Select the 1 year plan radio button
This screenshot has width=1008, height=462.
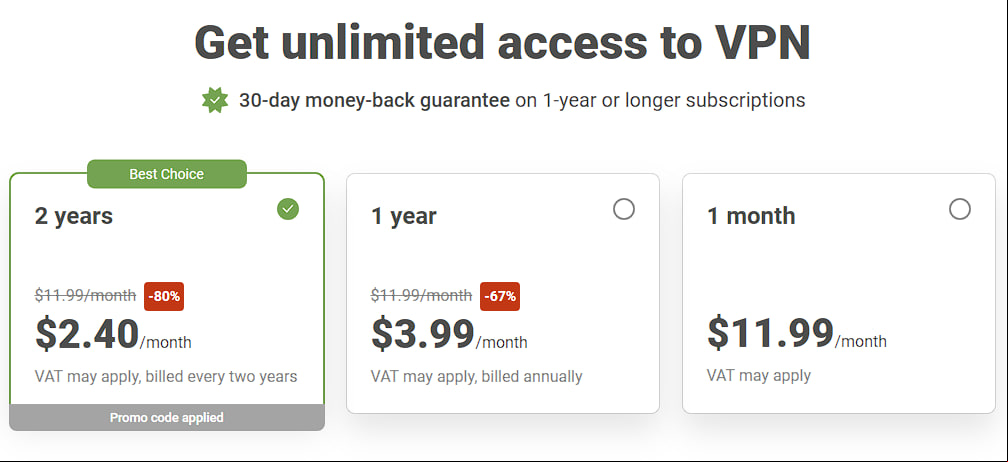pyautogui.click(x=624, y=209)
